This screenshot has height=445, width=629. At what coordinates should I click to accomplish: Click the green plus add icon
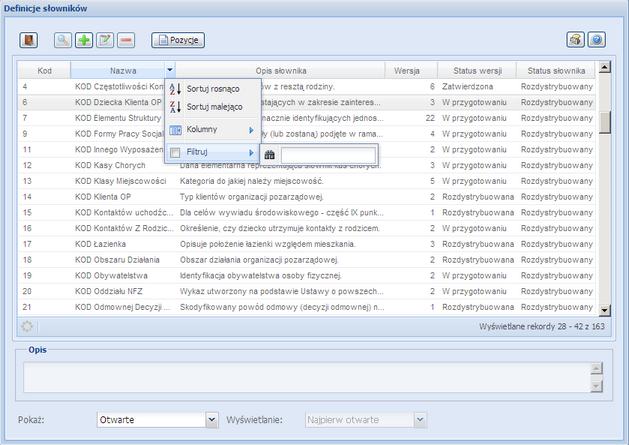(x=84, y=40)
